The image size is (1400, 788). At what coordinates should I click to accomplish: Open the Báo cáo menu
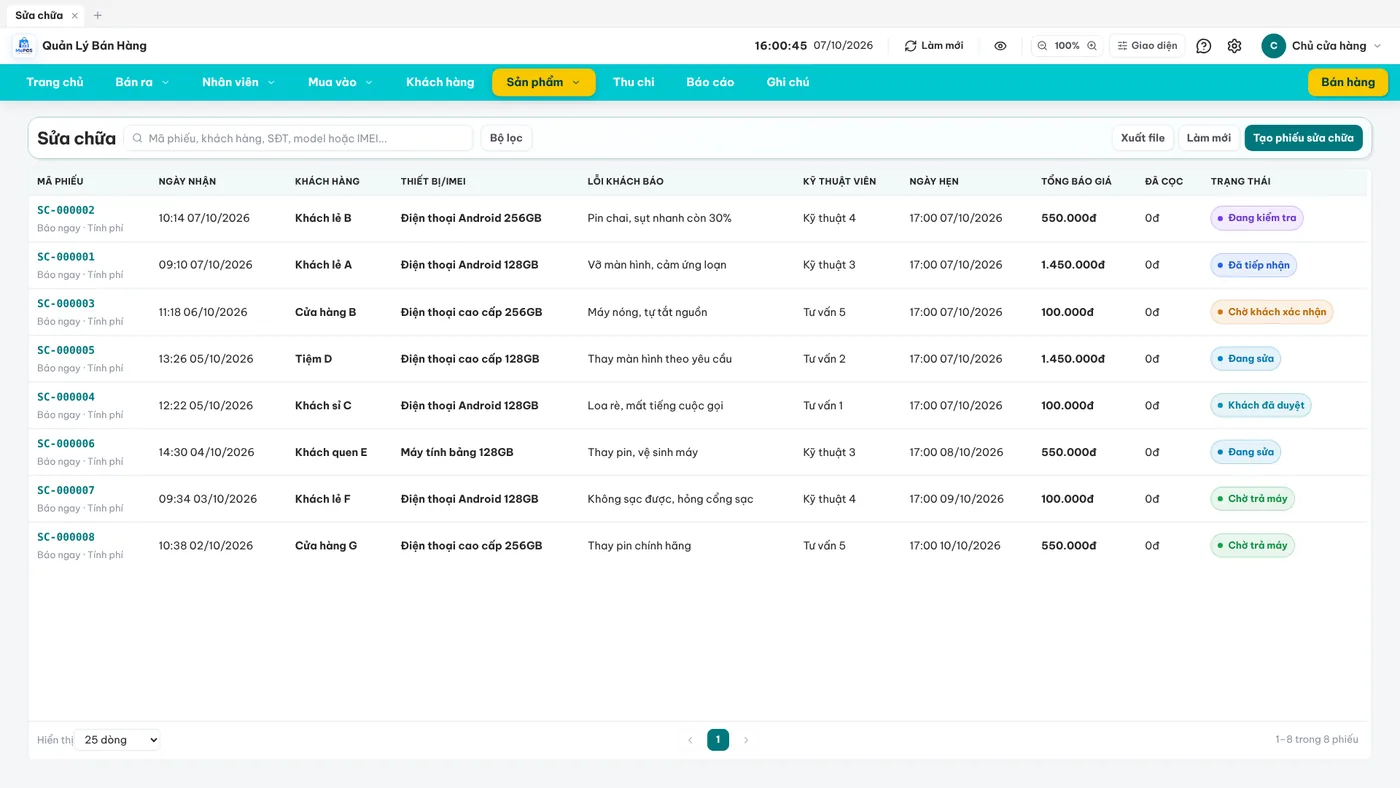[x=710, y=82]
